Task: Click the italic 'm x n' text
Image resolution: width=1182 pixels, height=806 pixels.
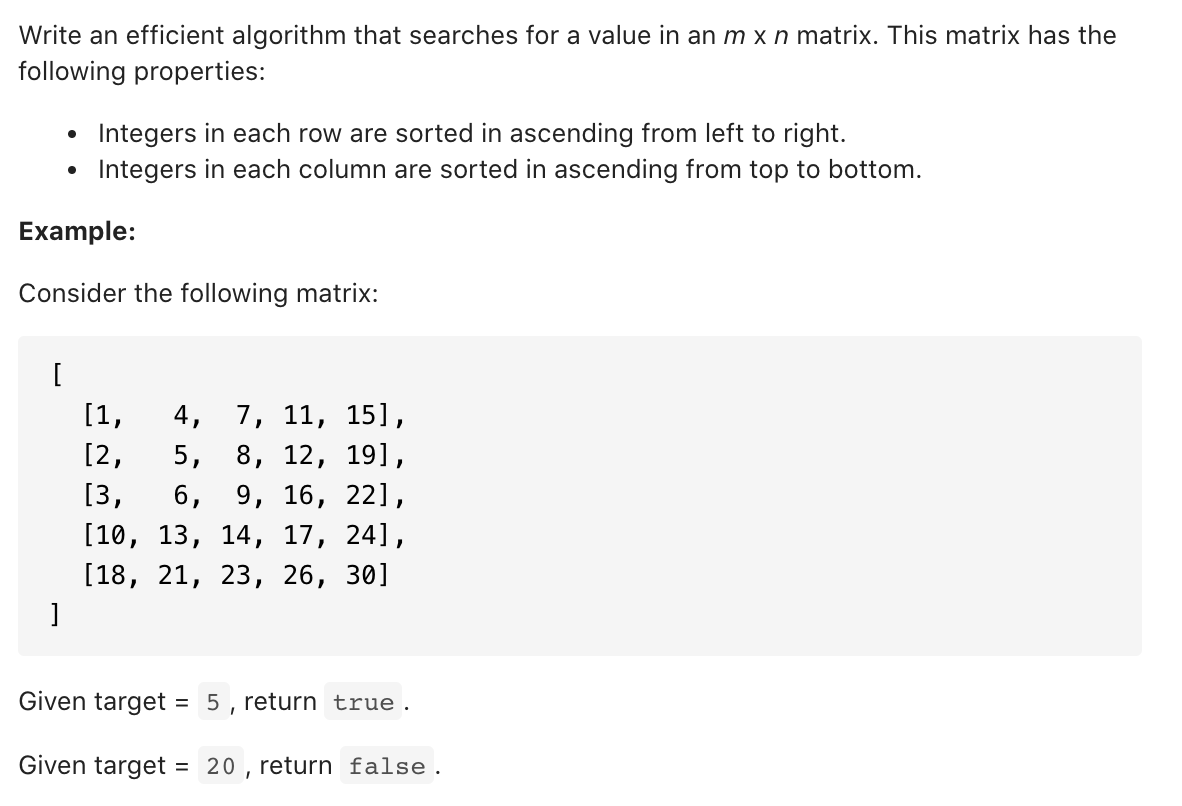Action: [x=755, y=35]
